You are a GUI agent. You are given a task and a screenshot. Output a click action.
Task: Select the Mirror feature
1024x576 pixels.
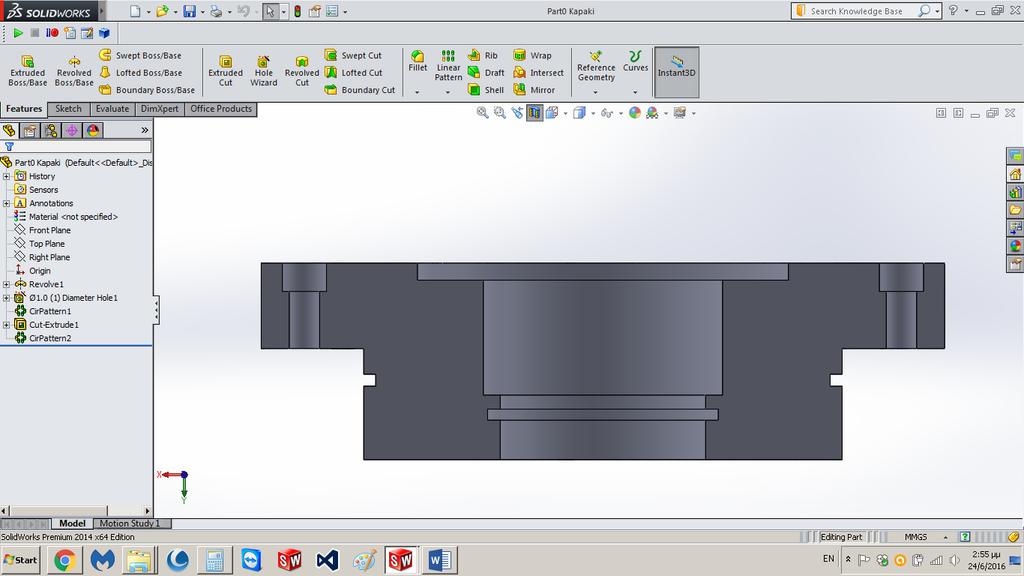pos(534,89)
